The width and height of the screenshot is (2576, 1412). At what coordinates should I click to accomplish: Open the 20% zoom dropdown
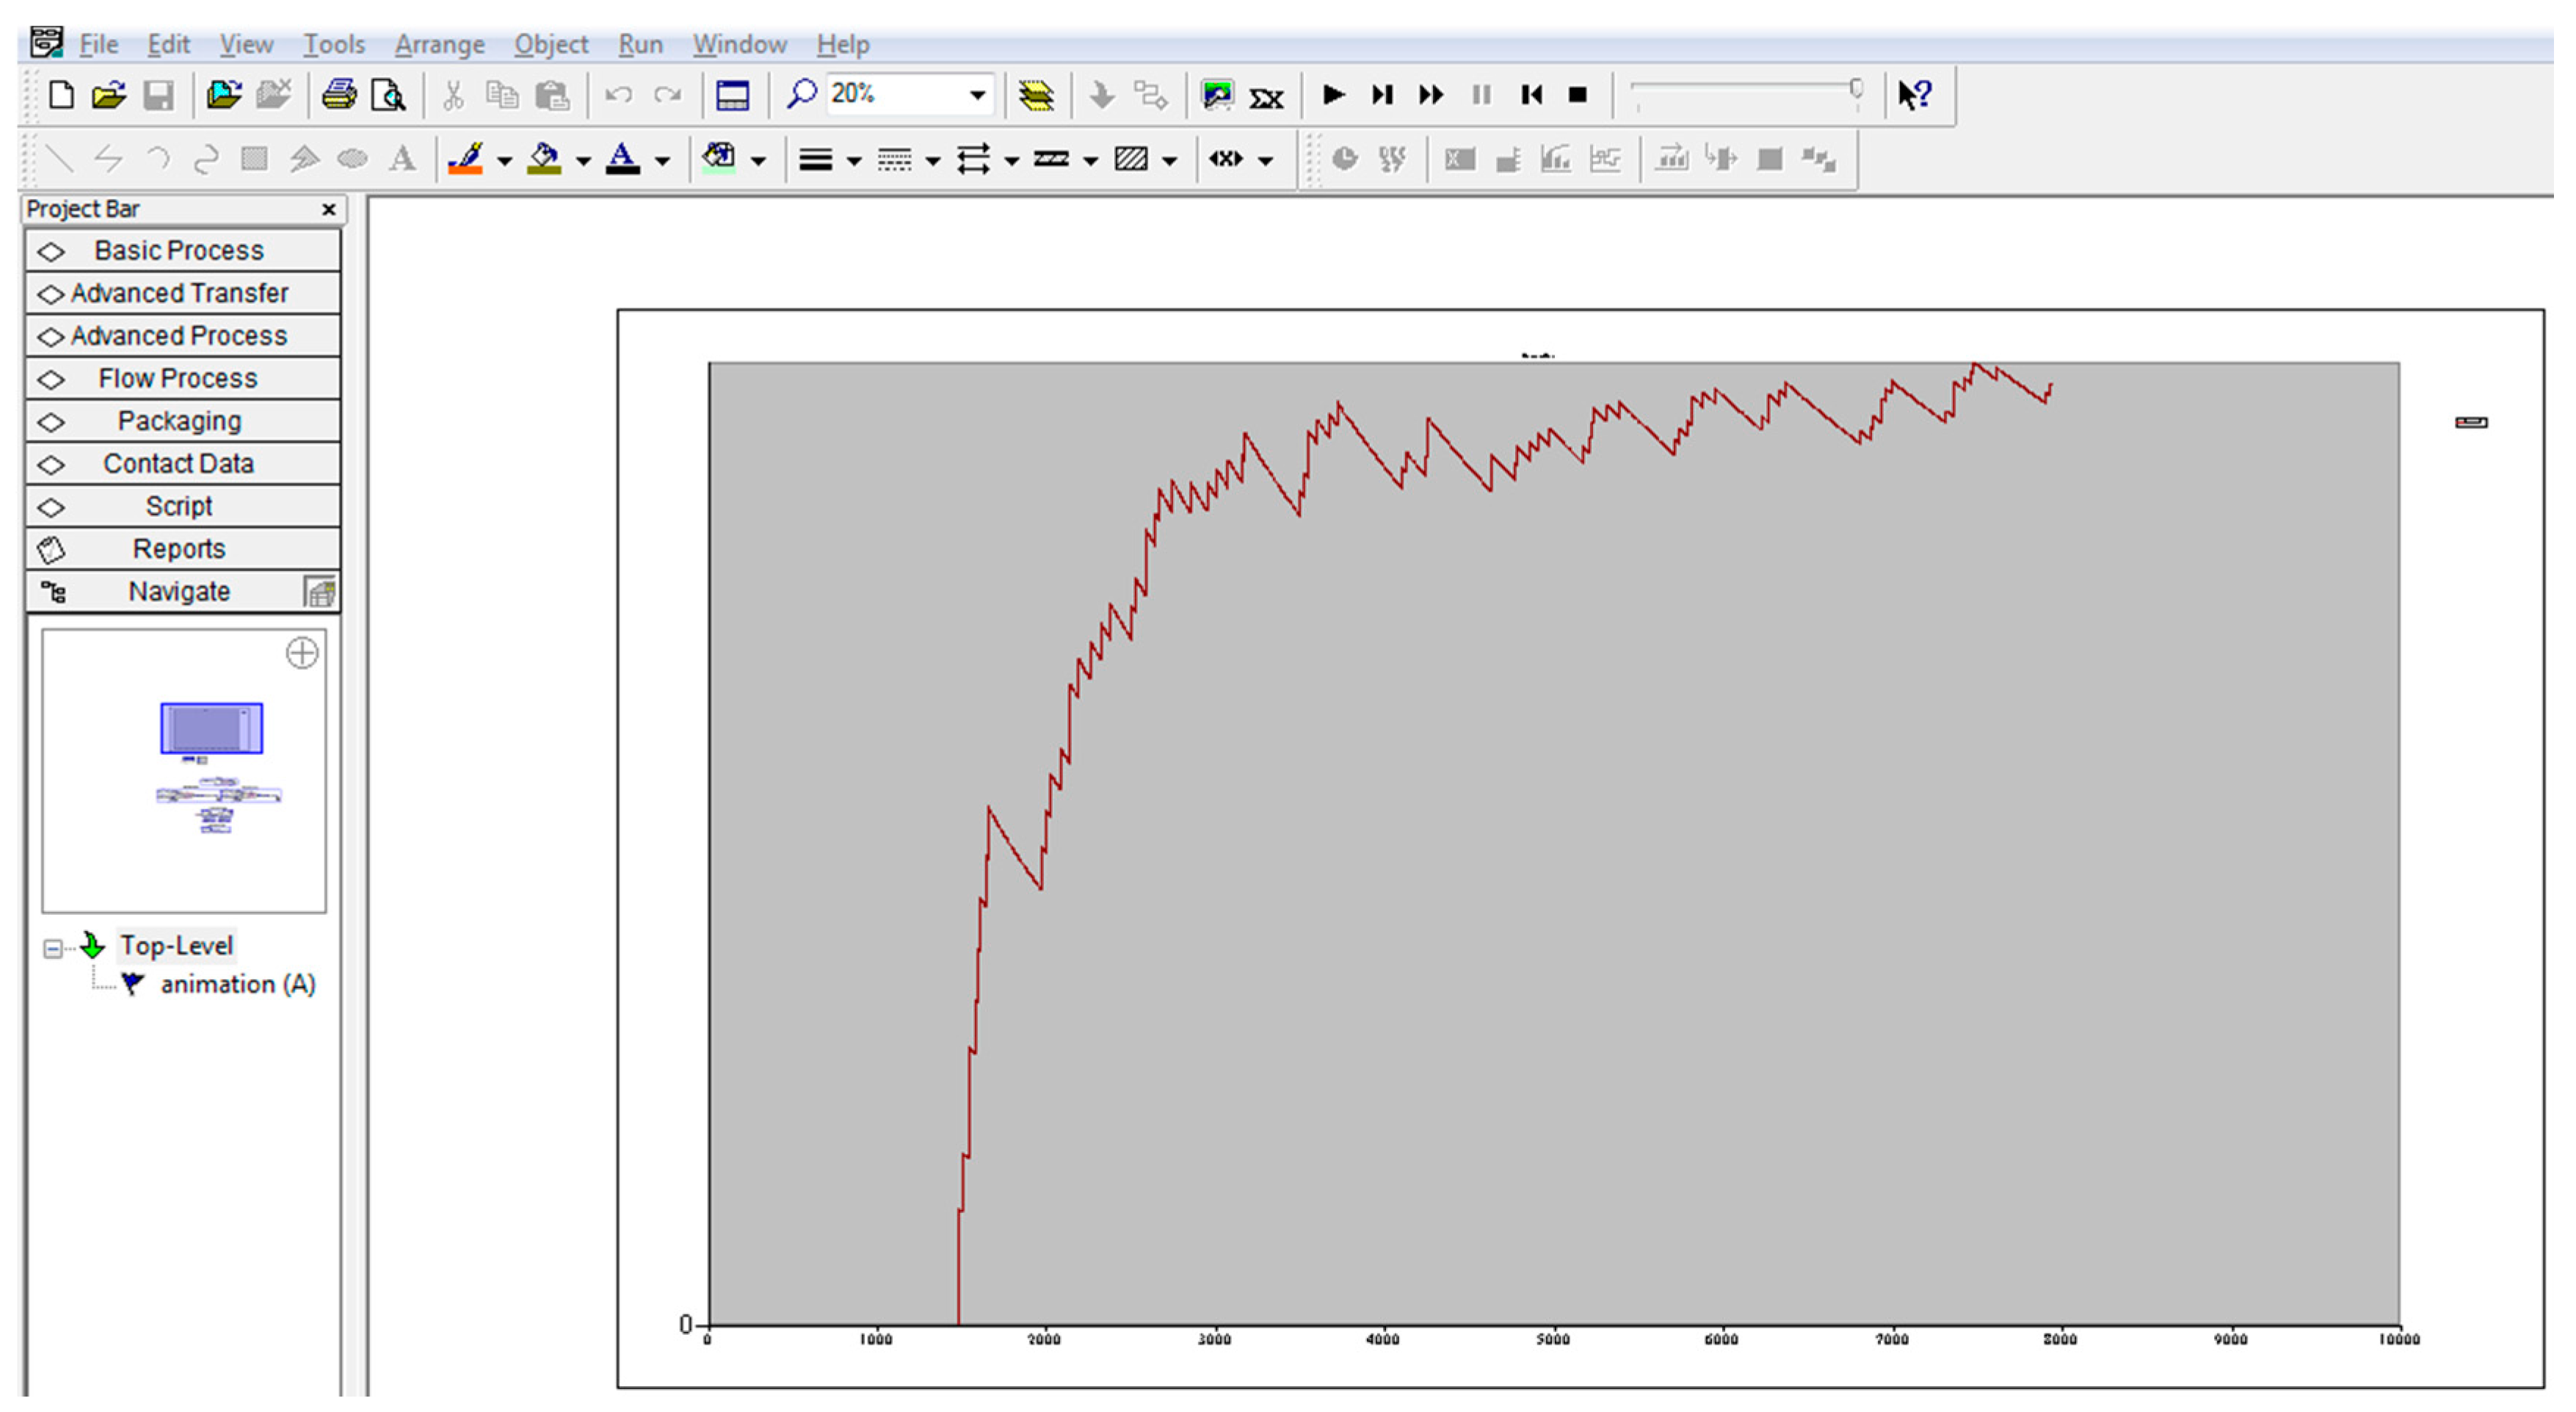977,95
